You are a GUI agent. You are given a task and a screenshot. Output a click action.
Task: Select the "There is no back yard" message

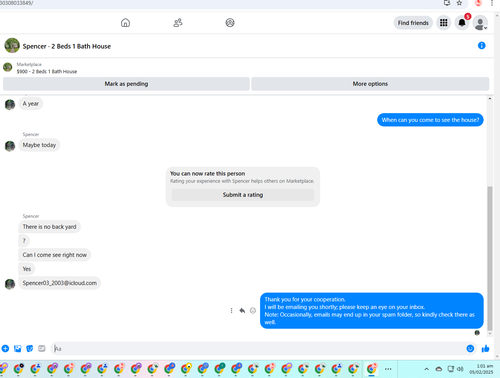[x=49, y=227]
